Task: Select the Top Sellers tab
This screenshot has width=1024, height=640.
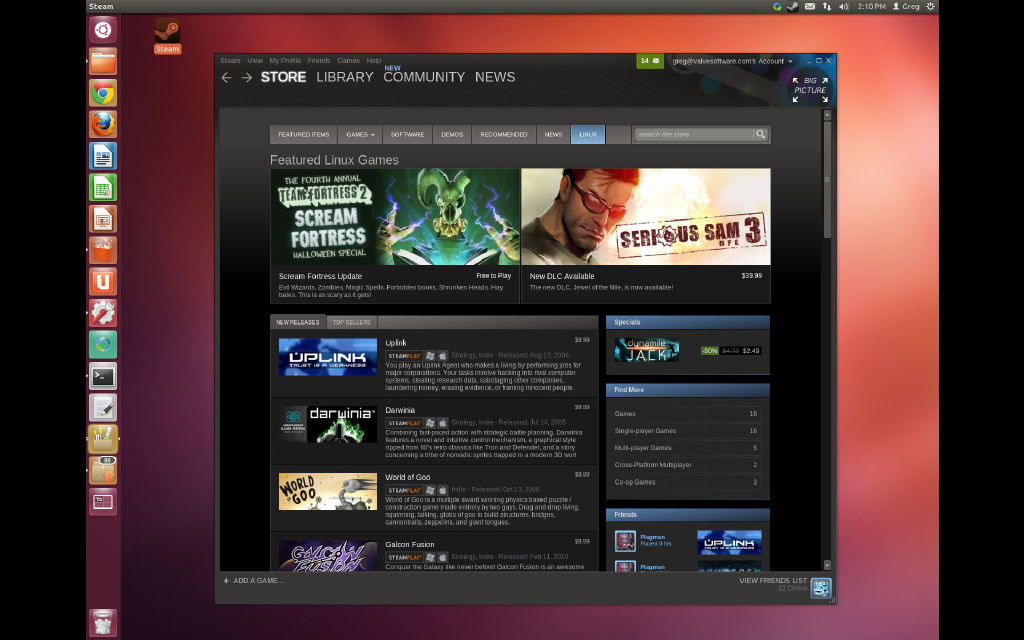Action: pos(351,322)
